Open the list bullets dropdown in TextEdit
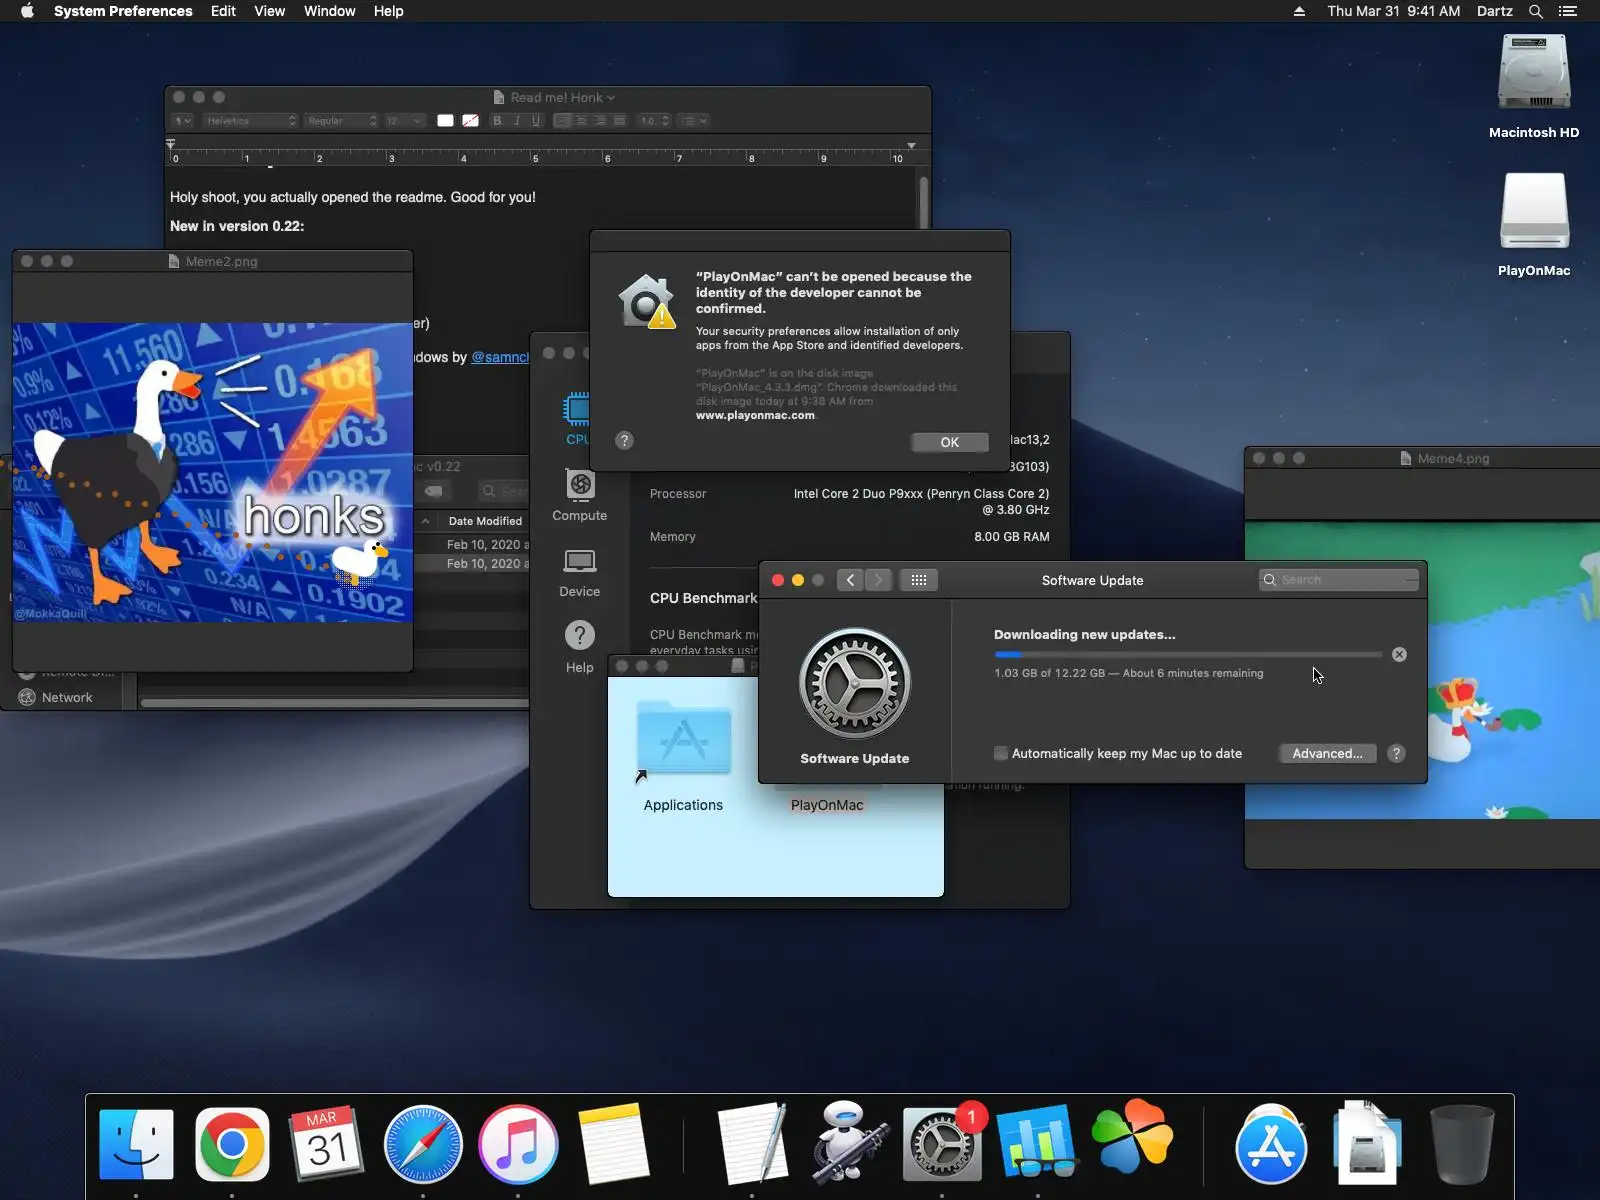The height and width of the screenshot is (1200, 1600). click(694, 121)
